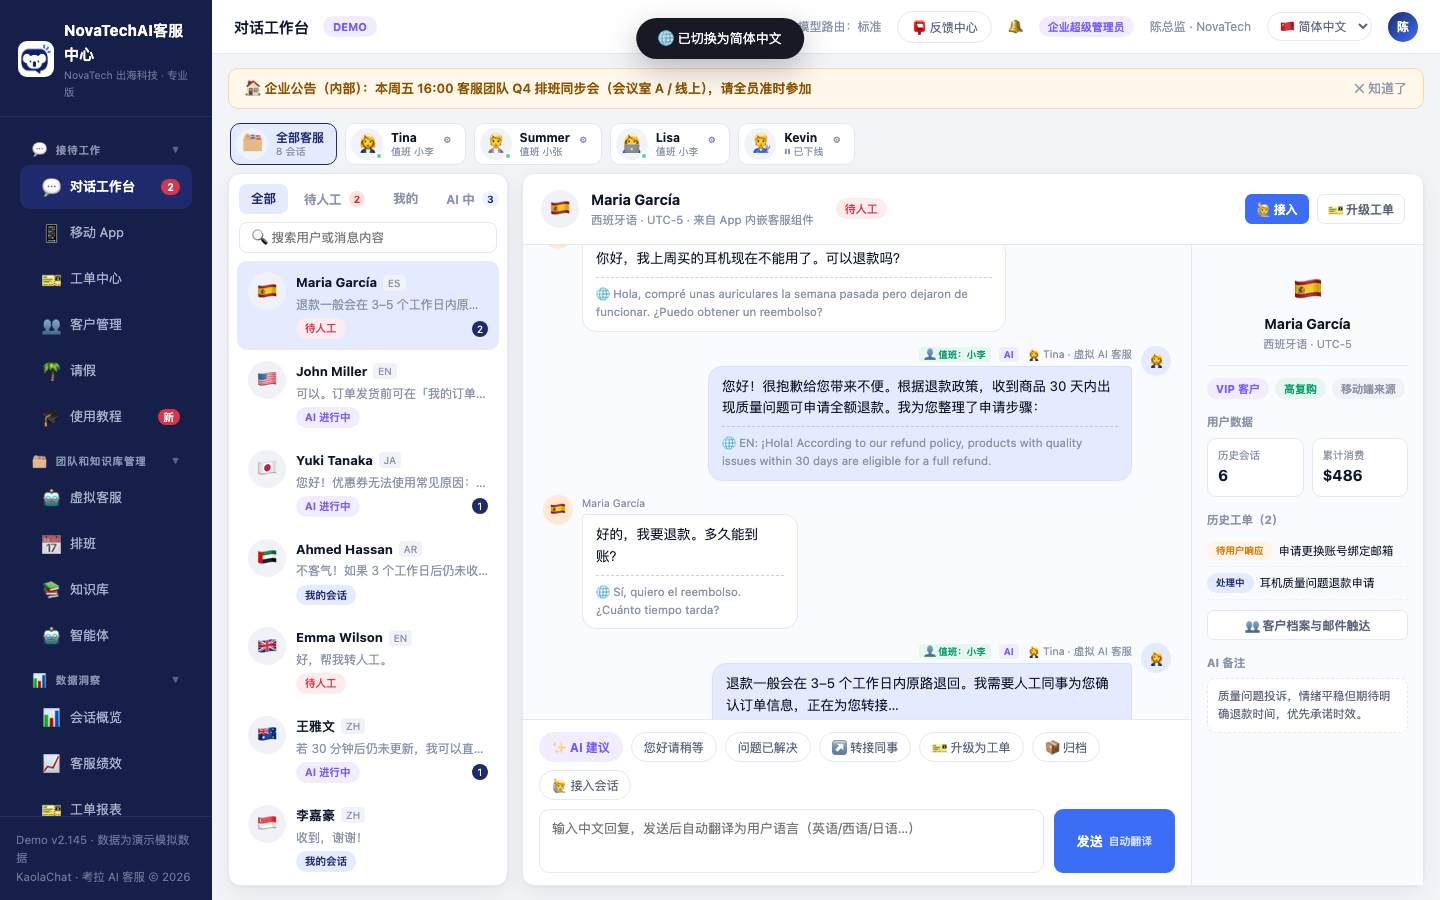The image size is (1440, 900).
Task: Open the 反馈中心 button
Action: [x=944, y=27]
